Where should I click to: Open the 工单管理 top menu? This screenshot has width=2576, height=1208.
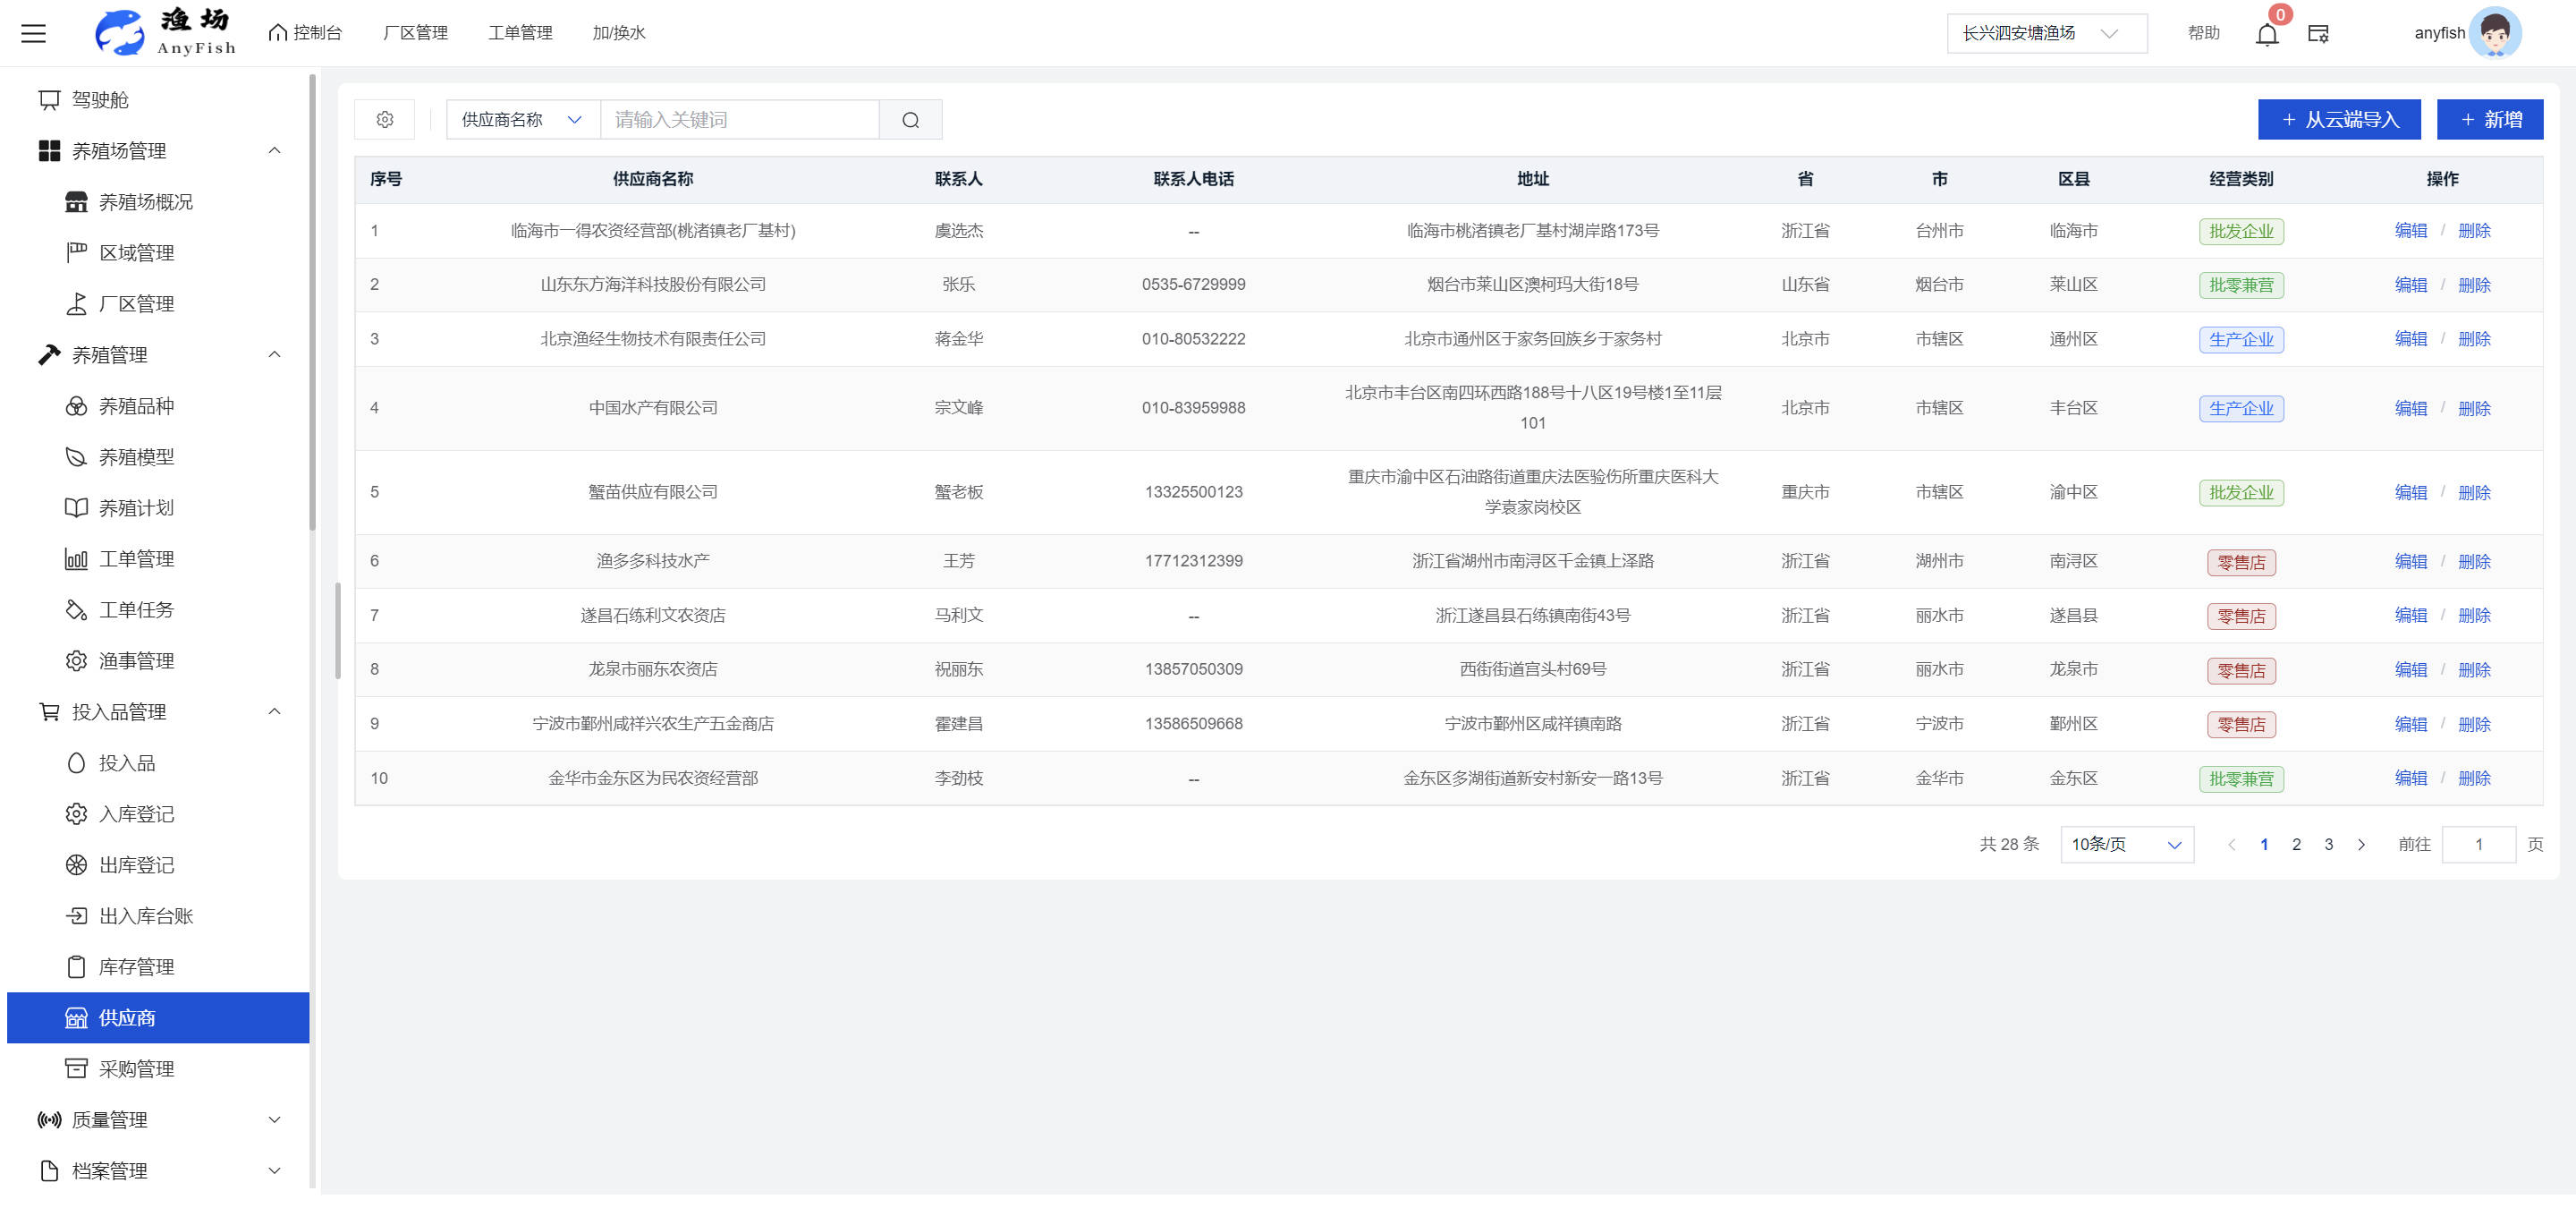click(520, 33)
